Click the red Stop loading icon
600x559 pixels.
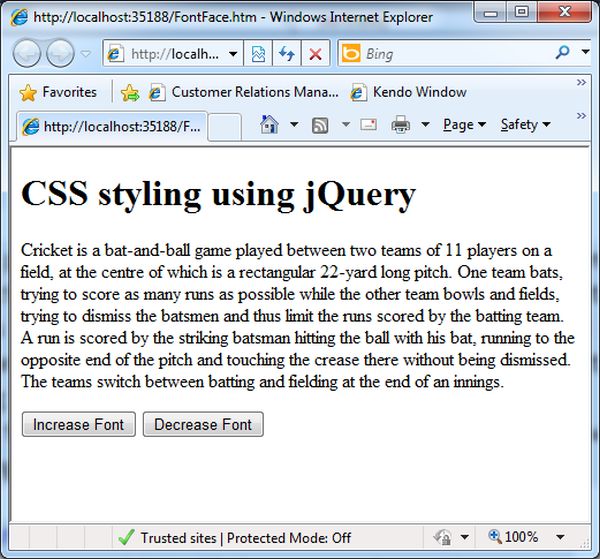click(315, 54)
